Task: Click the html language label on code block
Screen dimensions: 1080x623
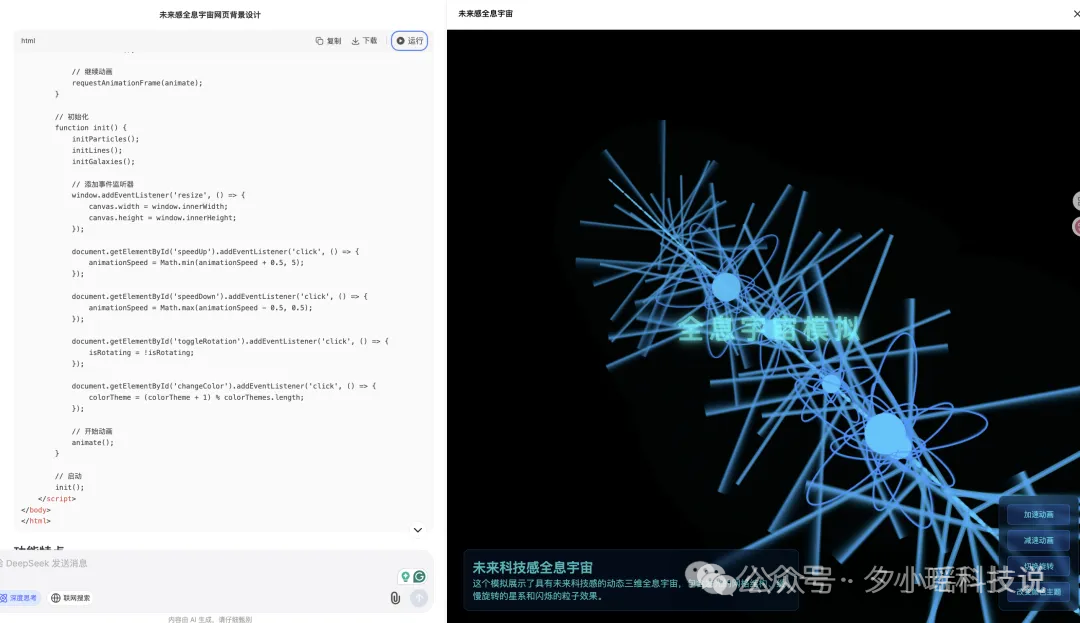Action: pyautogui.click(x=28, y=41)
